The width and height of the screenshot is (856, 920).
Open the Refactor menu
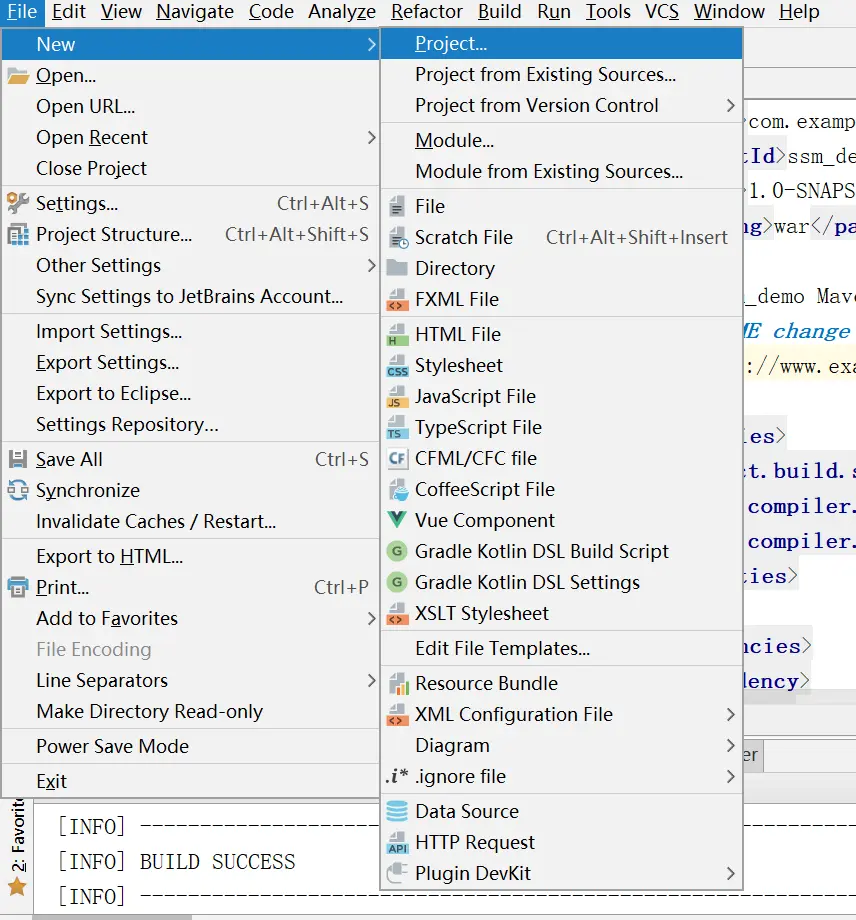(427, 12)
